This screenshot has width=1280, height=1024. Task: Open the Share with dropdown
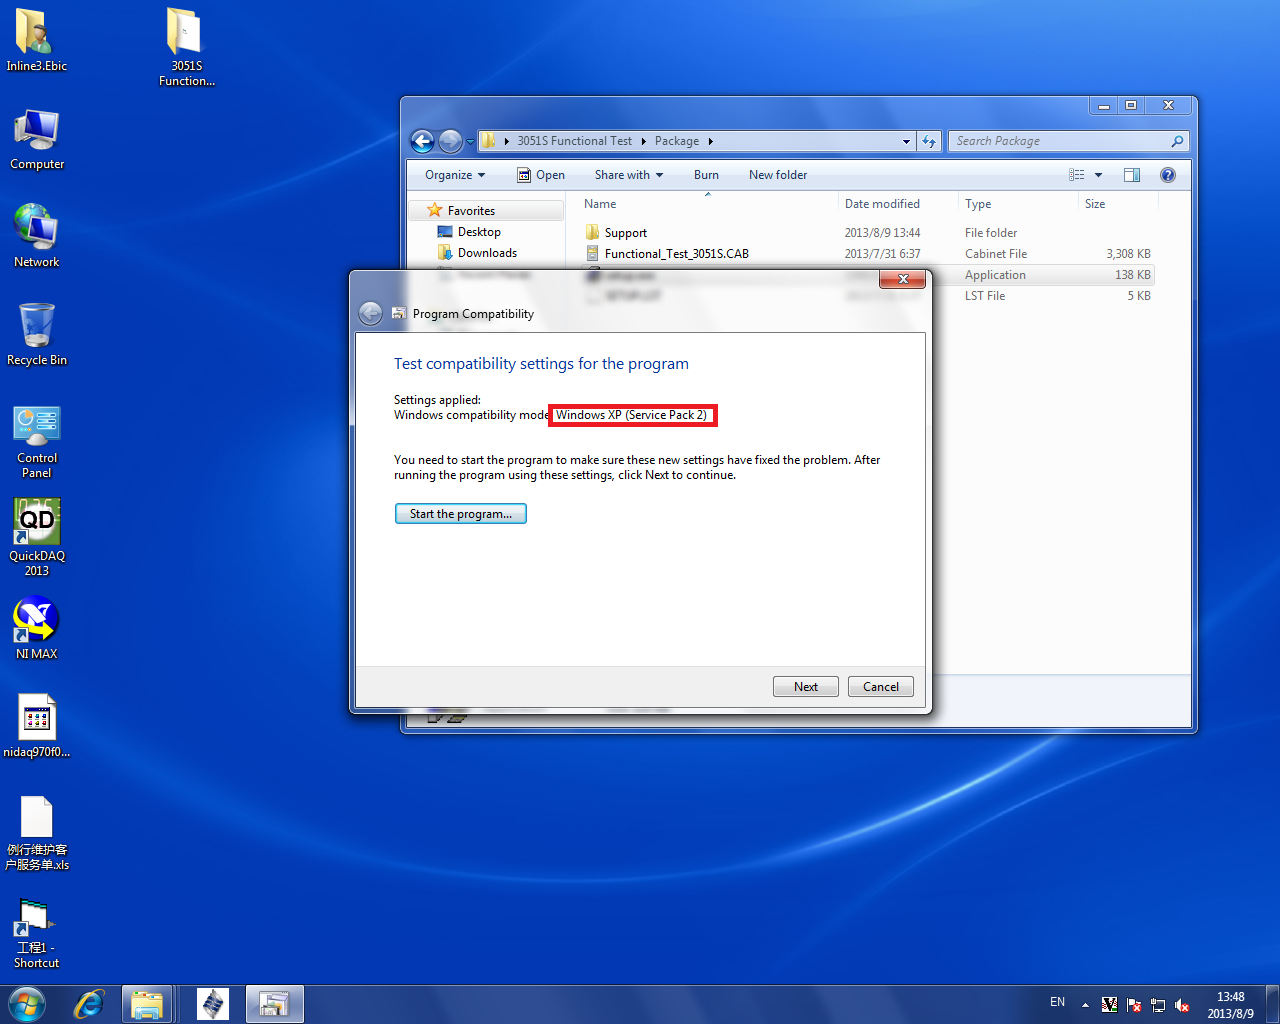[x=629, y=175]
